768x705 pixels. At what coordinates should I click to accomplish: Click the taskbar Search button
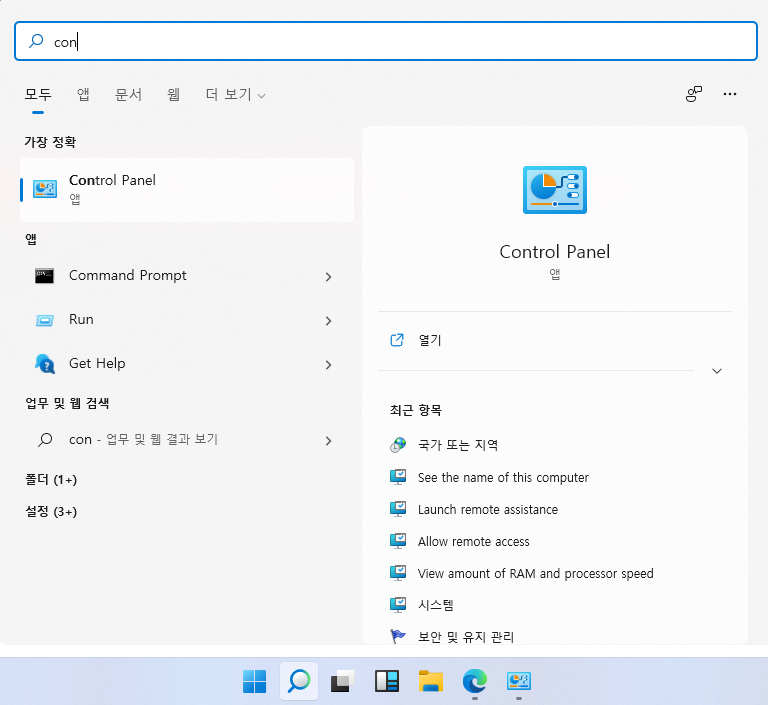point(299,681)
